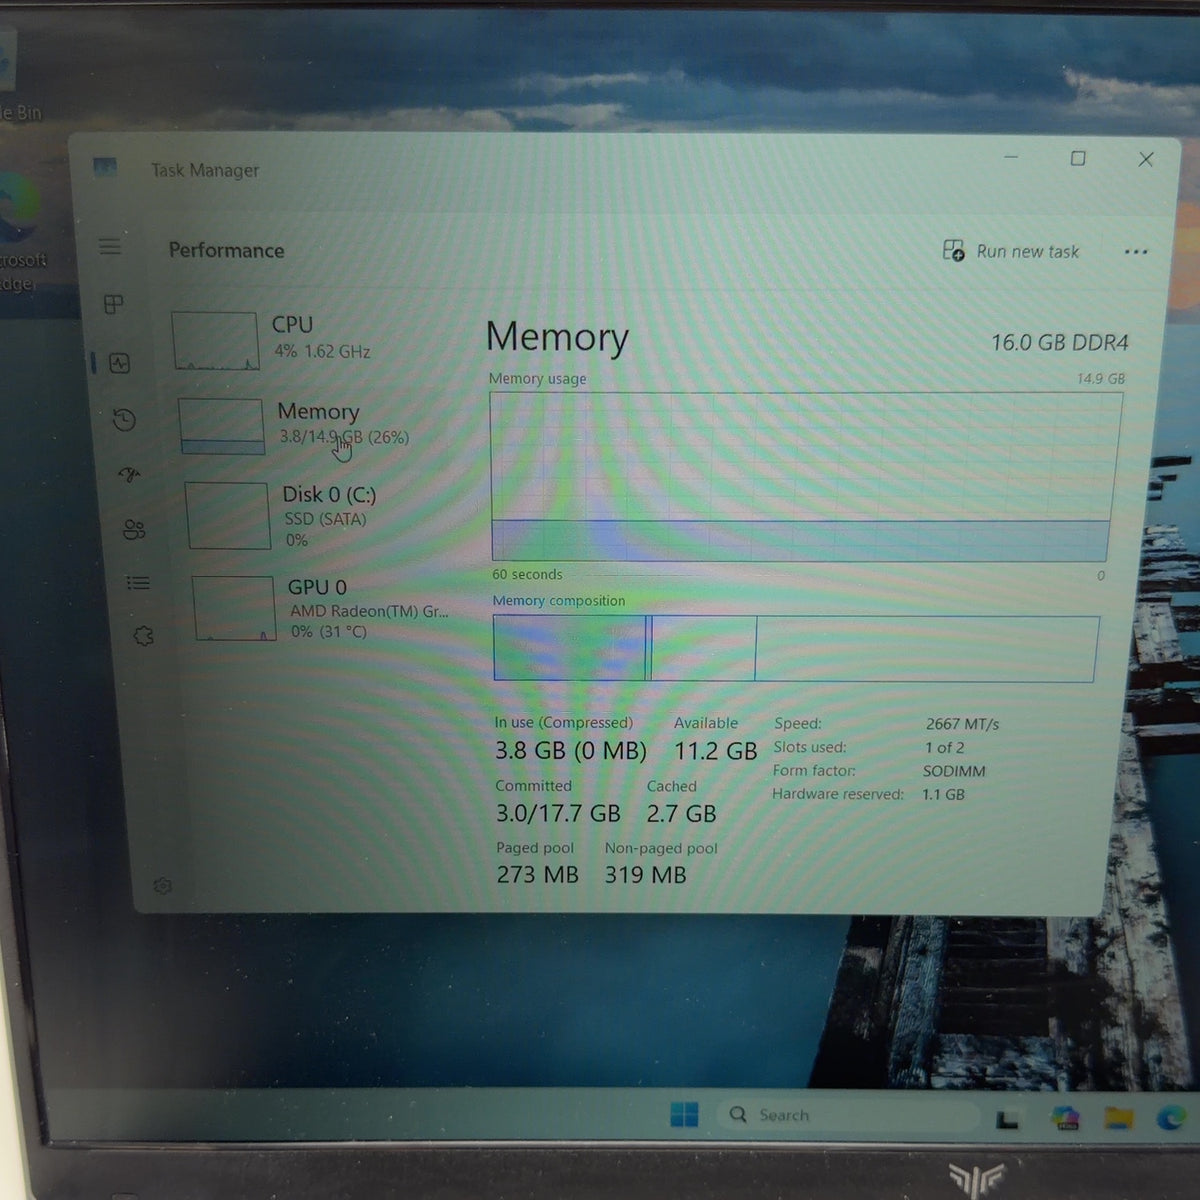The image size is (1200, 1200).
Task: Switch to the Users page icon
Action: click(x=134, y=529)
